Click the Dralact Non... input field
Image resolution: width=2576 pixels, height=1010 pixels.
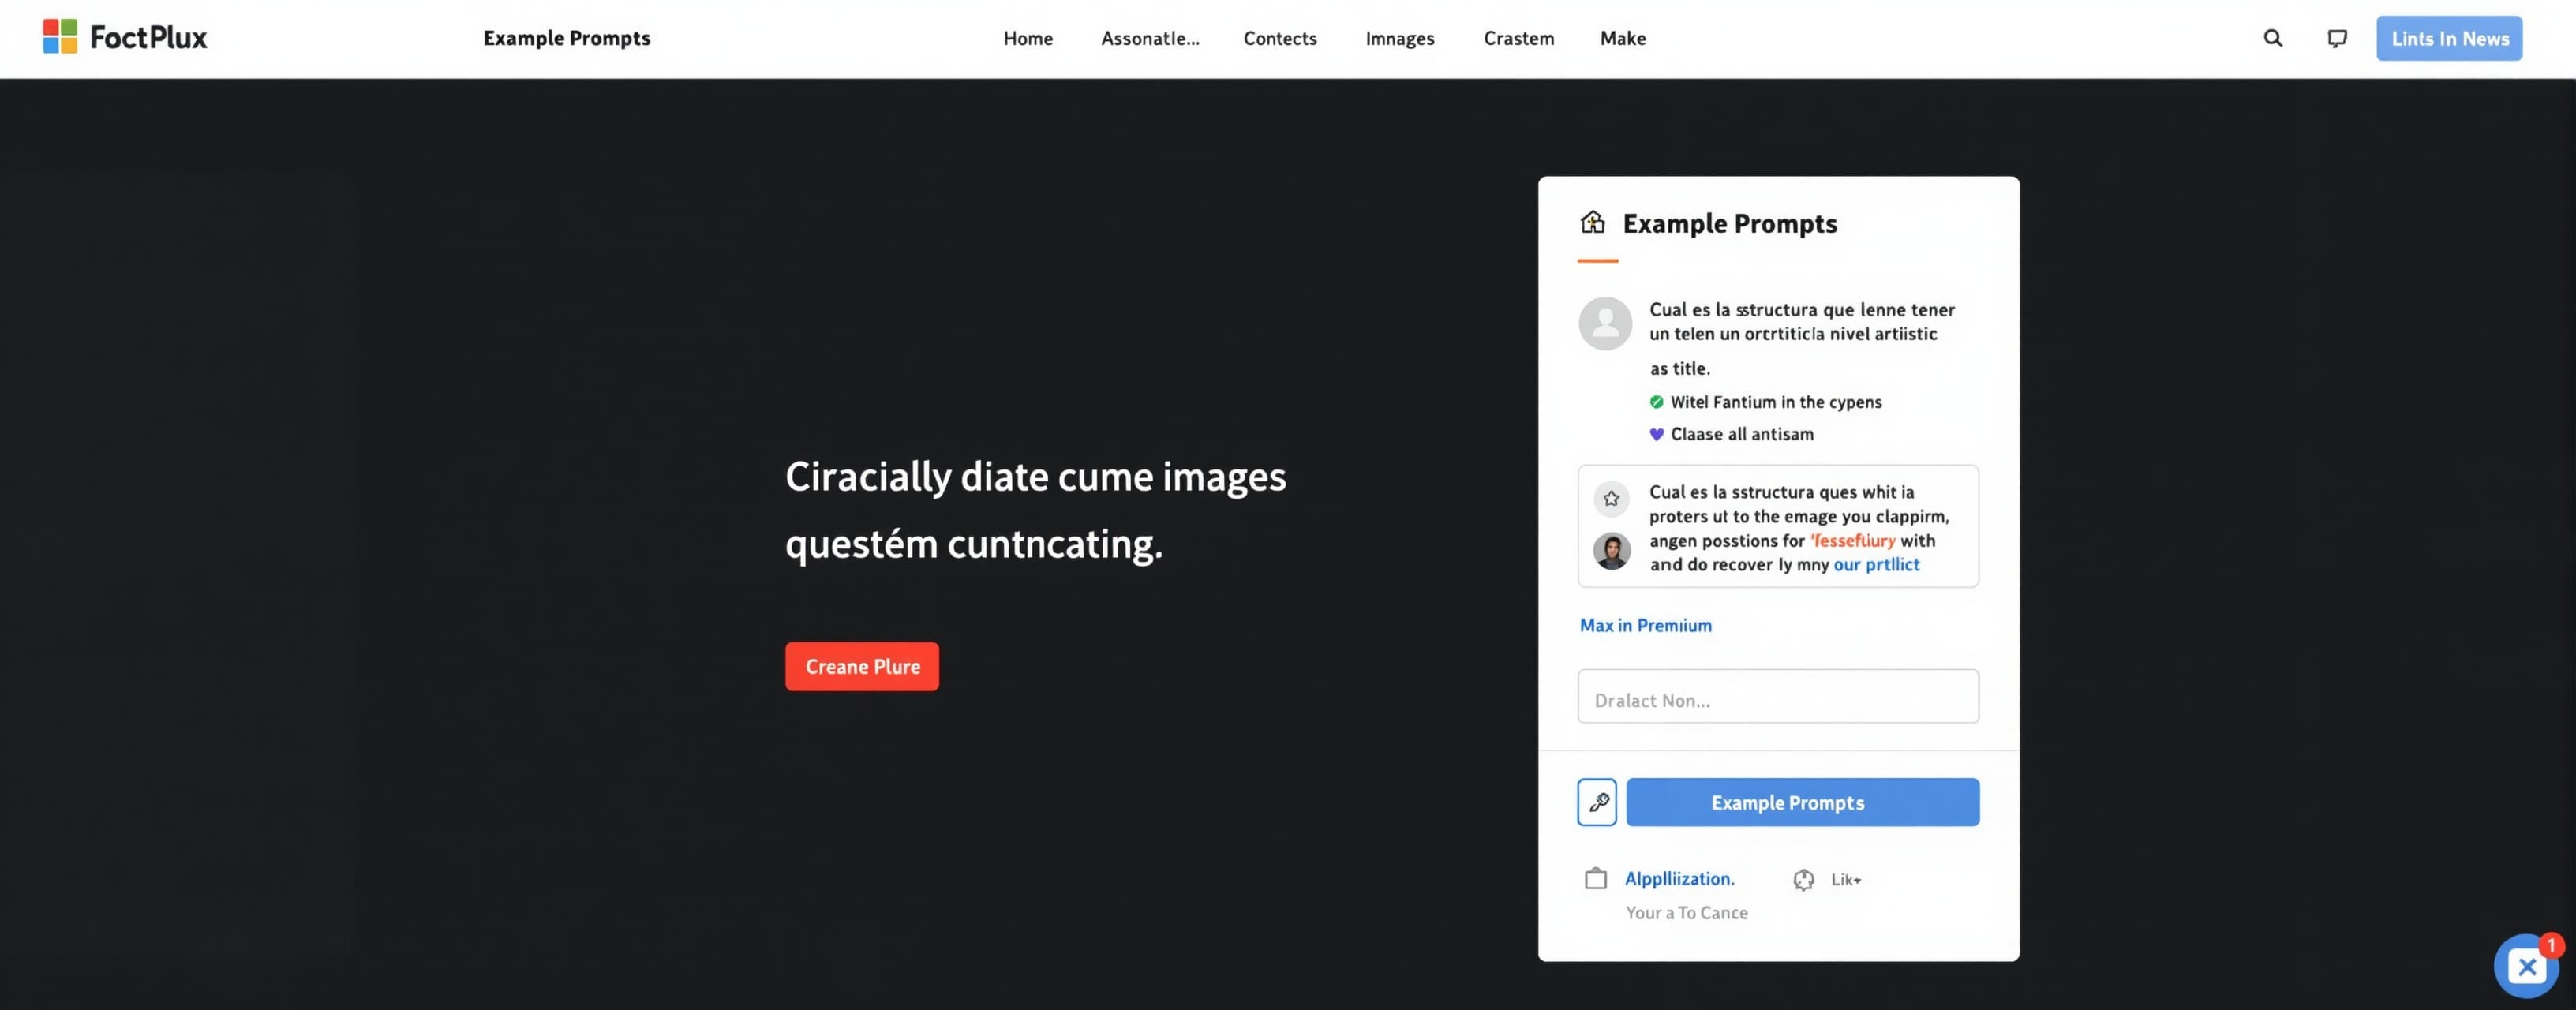point(1778,696)
